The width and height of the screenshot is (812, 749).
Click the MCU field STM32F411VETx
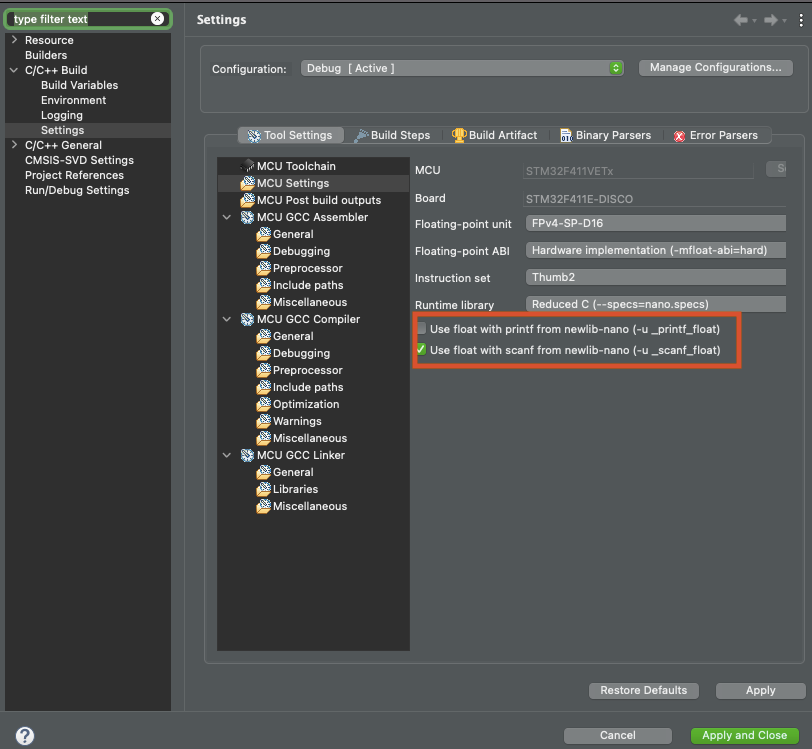click(638, 171)
